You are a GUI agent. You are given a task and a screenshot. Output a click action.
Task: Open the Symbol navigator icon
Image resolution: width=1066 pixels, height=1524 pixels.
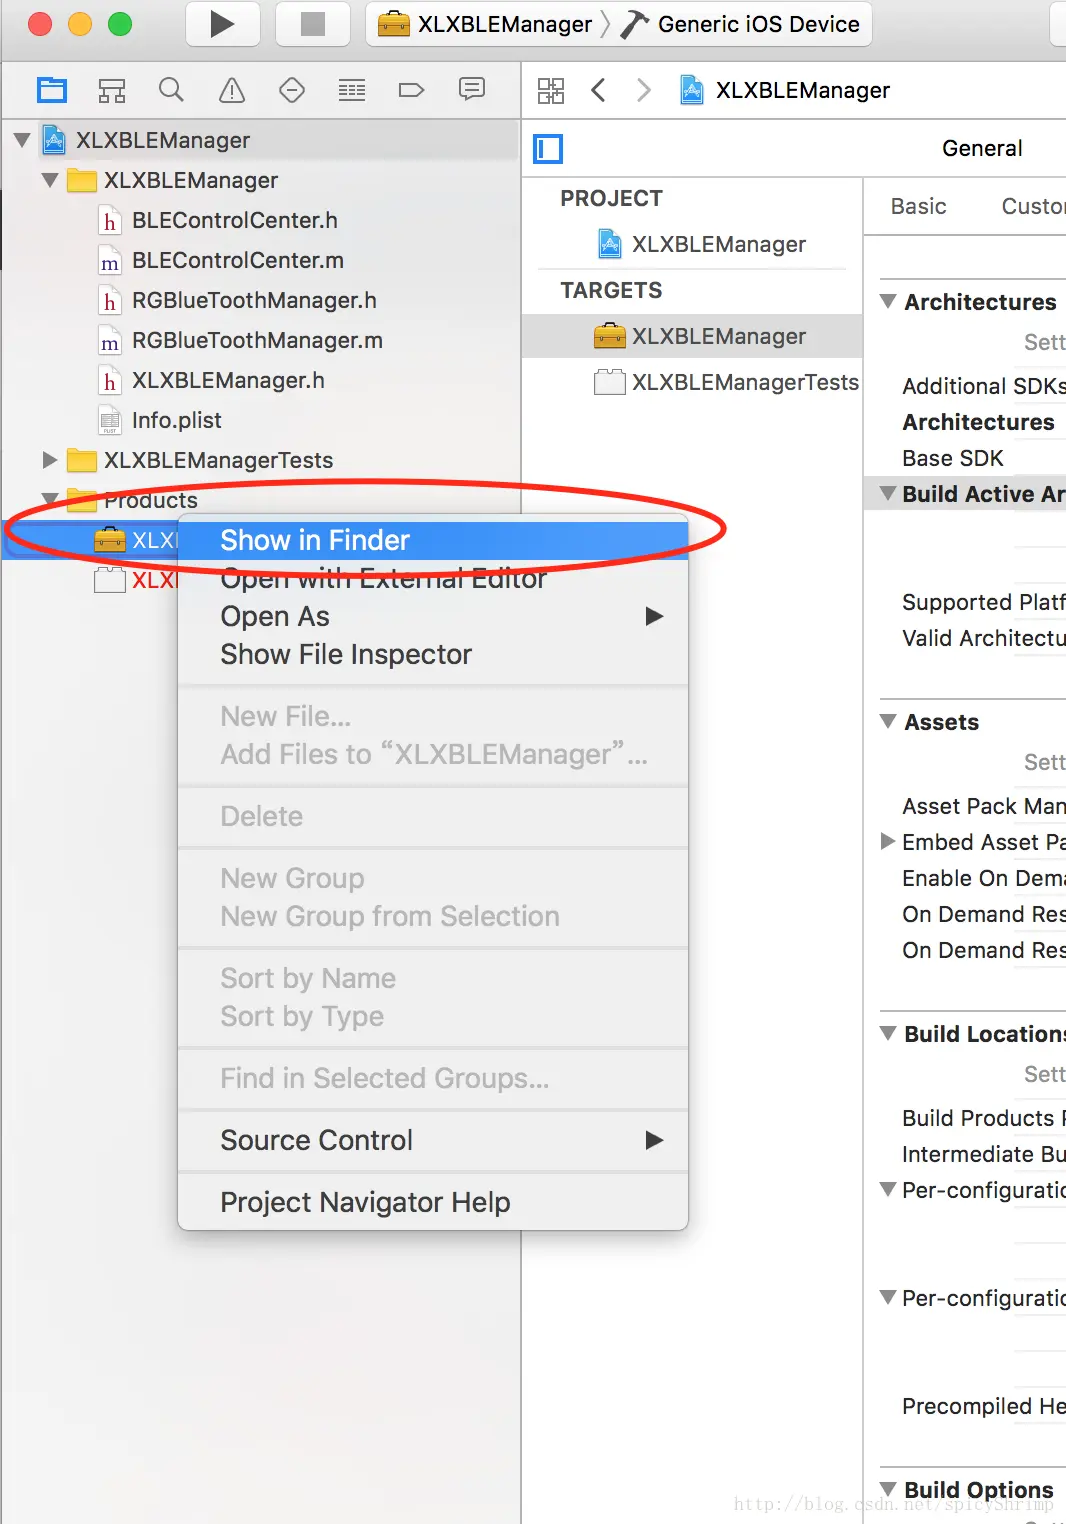(x=112, y=91)
